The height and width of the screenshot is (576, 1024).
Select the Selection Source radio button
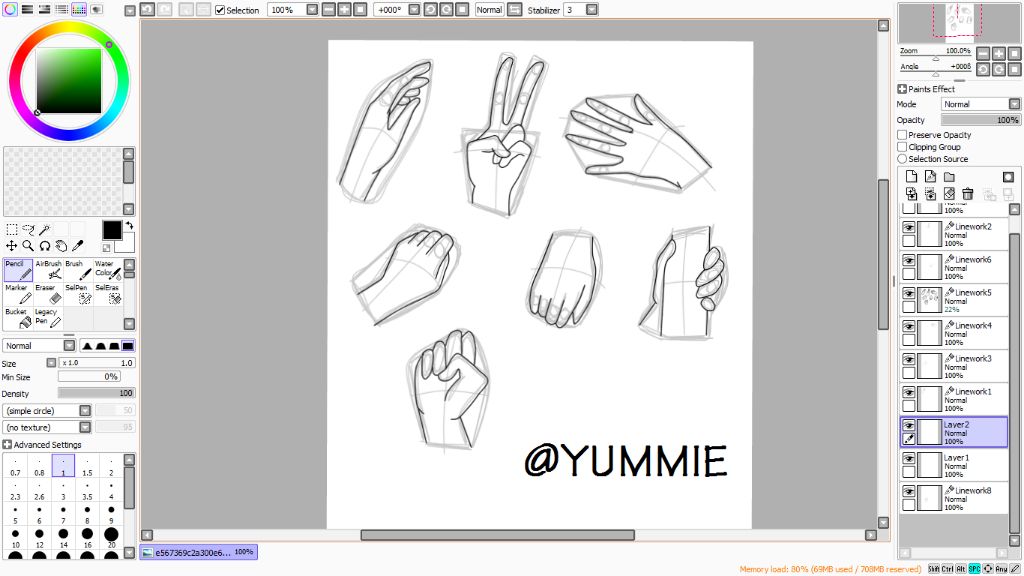902,159
